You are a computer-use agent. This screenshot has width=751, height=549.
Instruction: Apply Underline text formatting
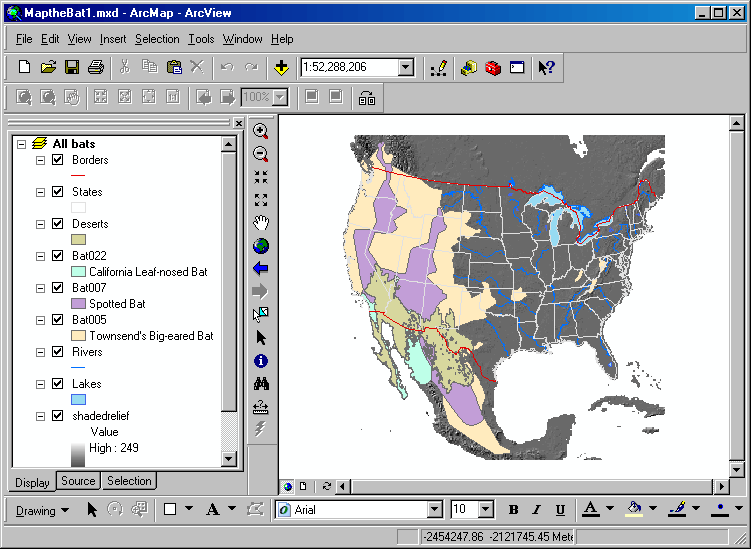click(x=560, y=510)
